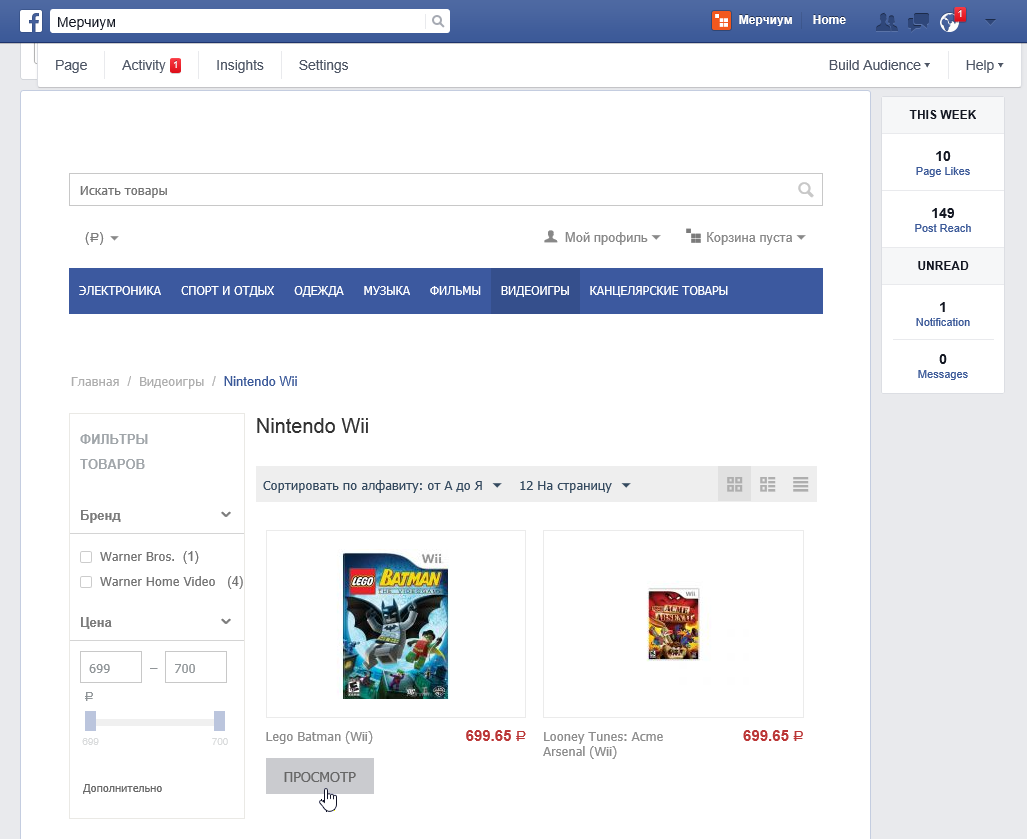Click the minimum price slider handle
1027x839 pixels.
(90, 721)
